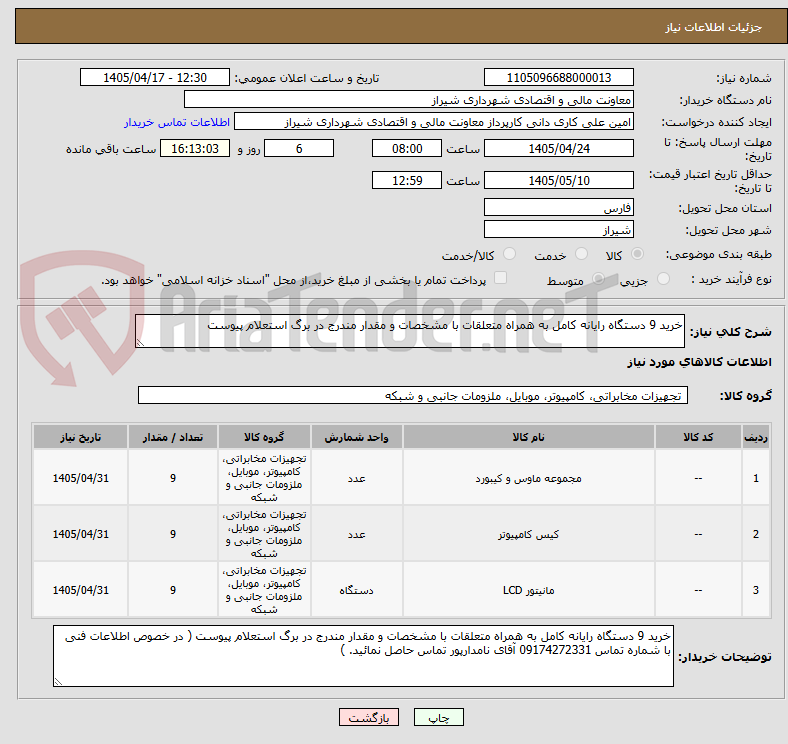This screenshot has height=744, width=788.
Task: Click the unit cell دستگاه in row 3
Action: pyautogui.click(x=356, y=590)
